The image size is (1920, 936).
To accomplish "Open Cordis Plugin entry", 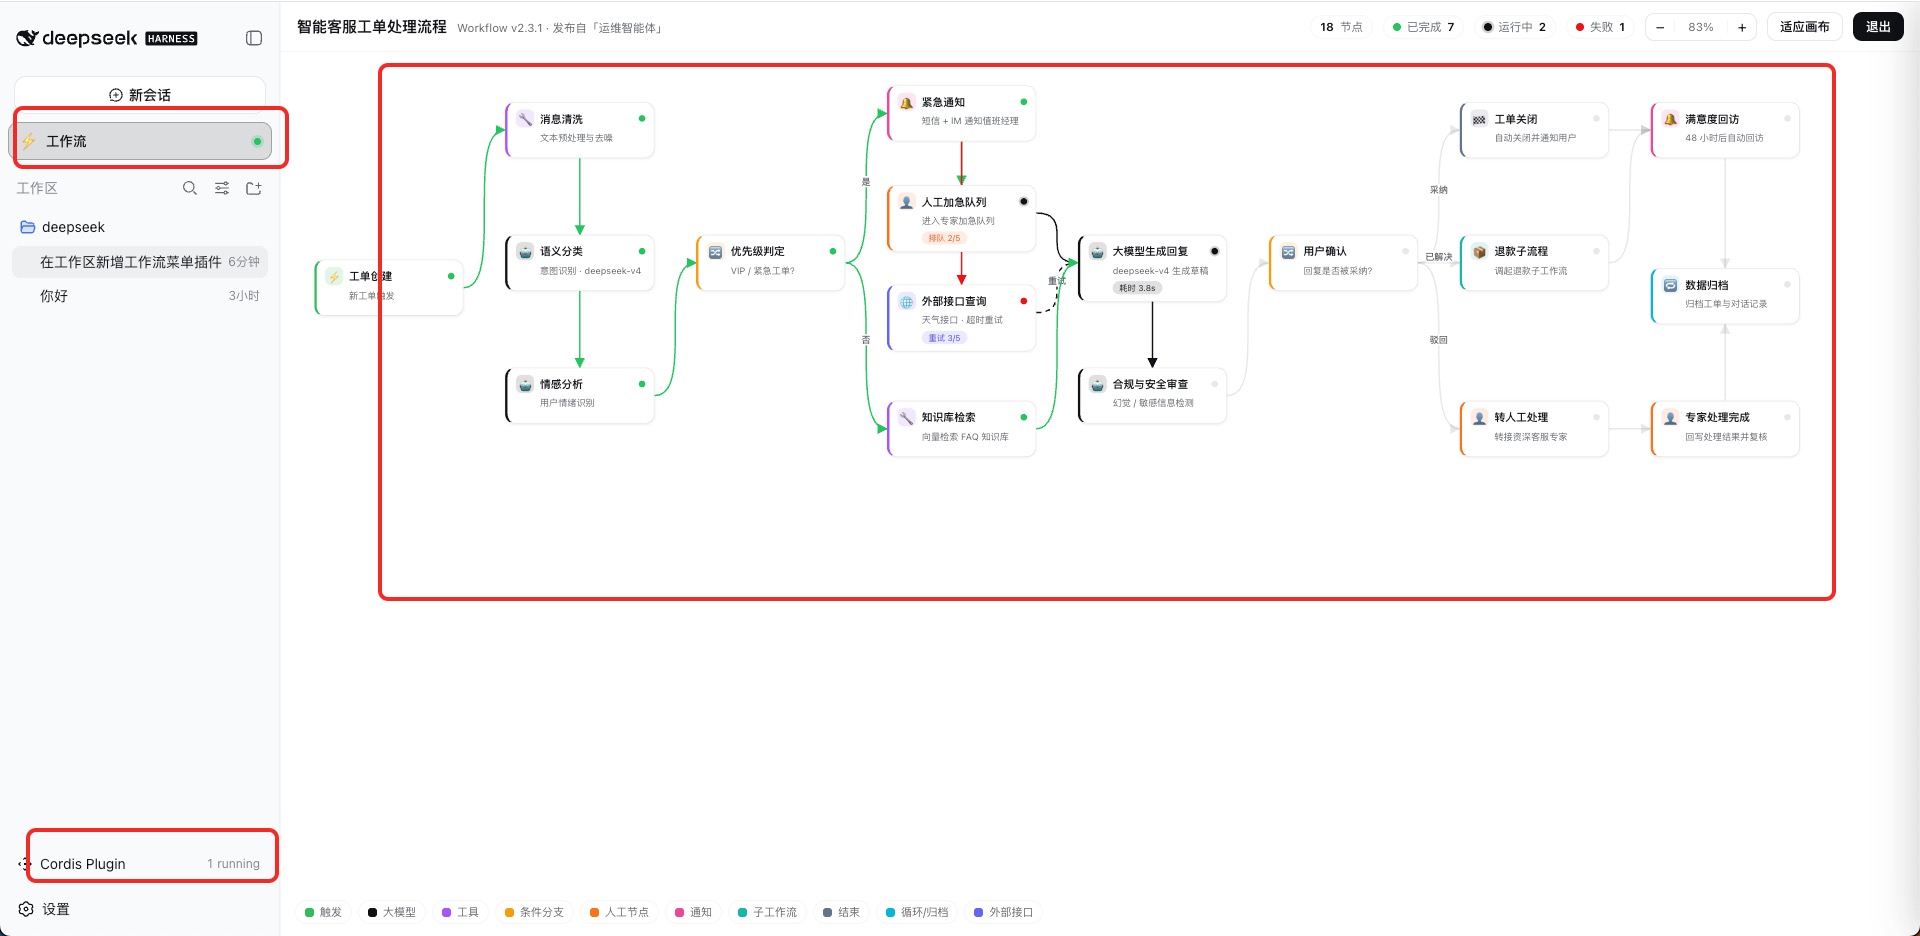I will click(140, 864).
